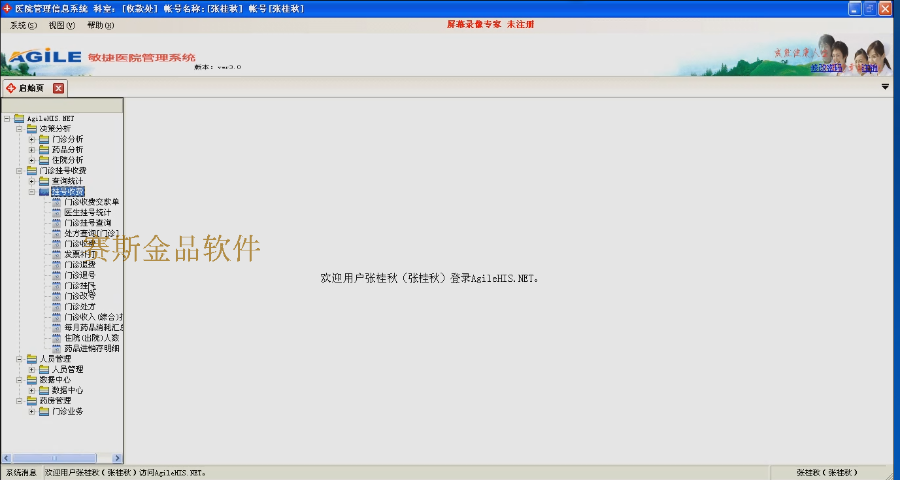
Task: Open the 发票补打 item icon
Action: click(56, 254)
